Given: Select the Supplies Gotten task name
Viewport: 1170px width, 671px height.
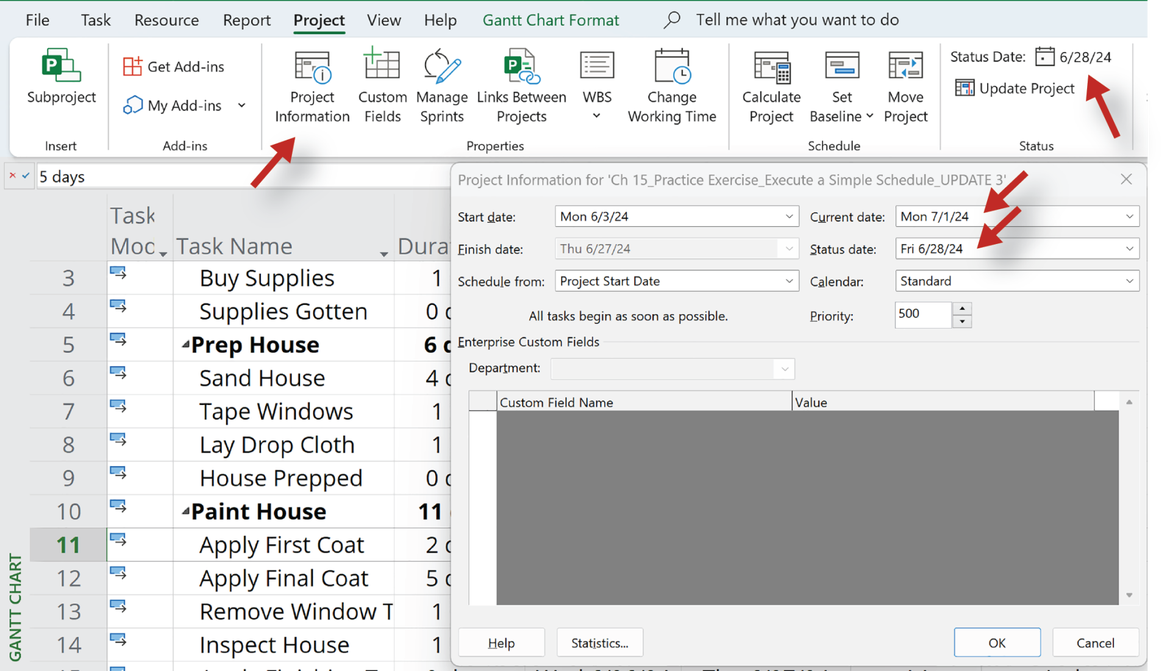Looking at the screenshot, I should click(x=284, y=311).
